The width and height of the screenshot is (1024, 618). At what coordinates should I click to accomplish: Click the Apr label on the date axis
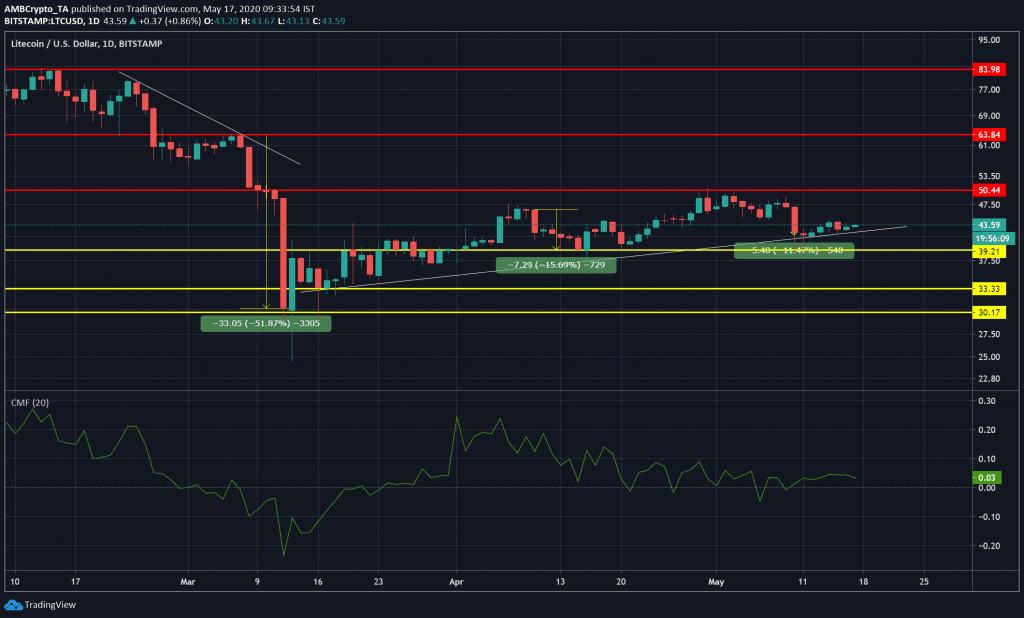(457, 580)
